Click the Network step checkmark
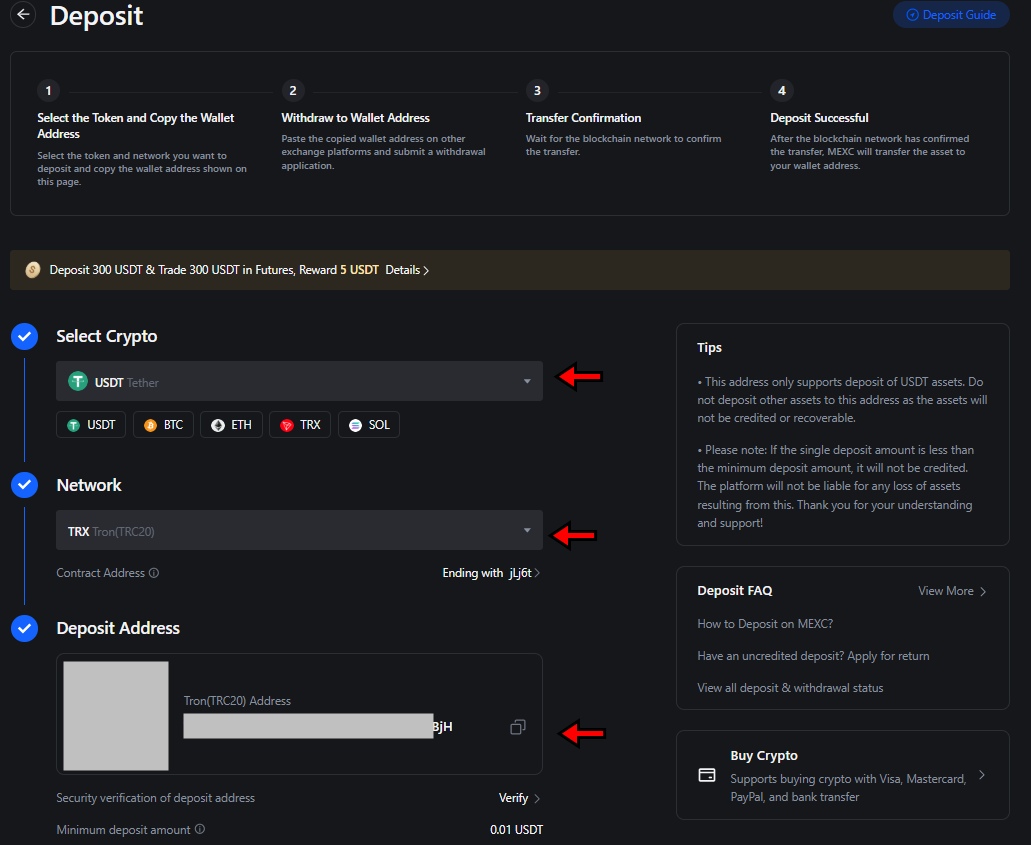Image resolution: width=1031 pixels, height=845 pixels. click(24, 485)
